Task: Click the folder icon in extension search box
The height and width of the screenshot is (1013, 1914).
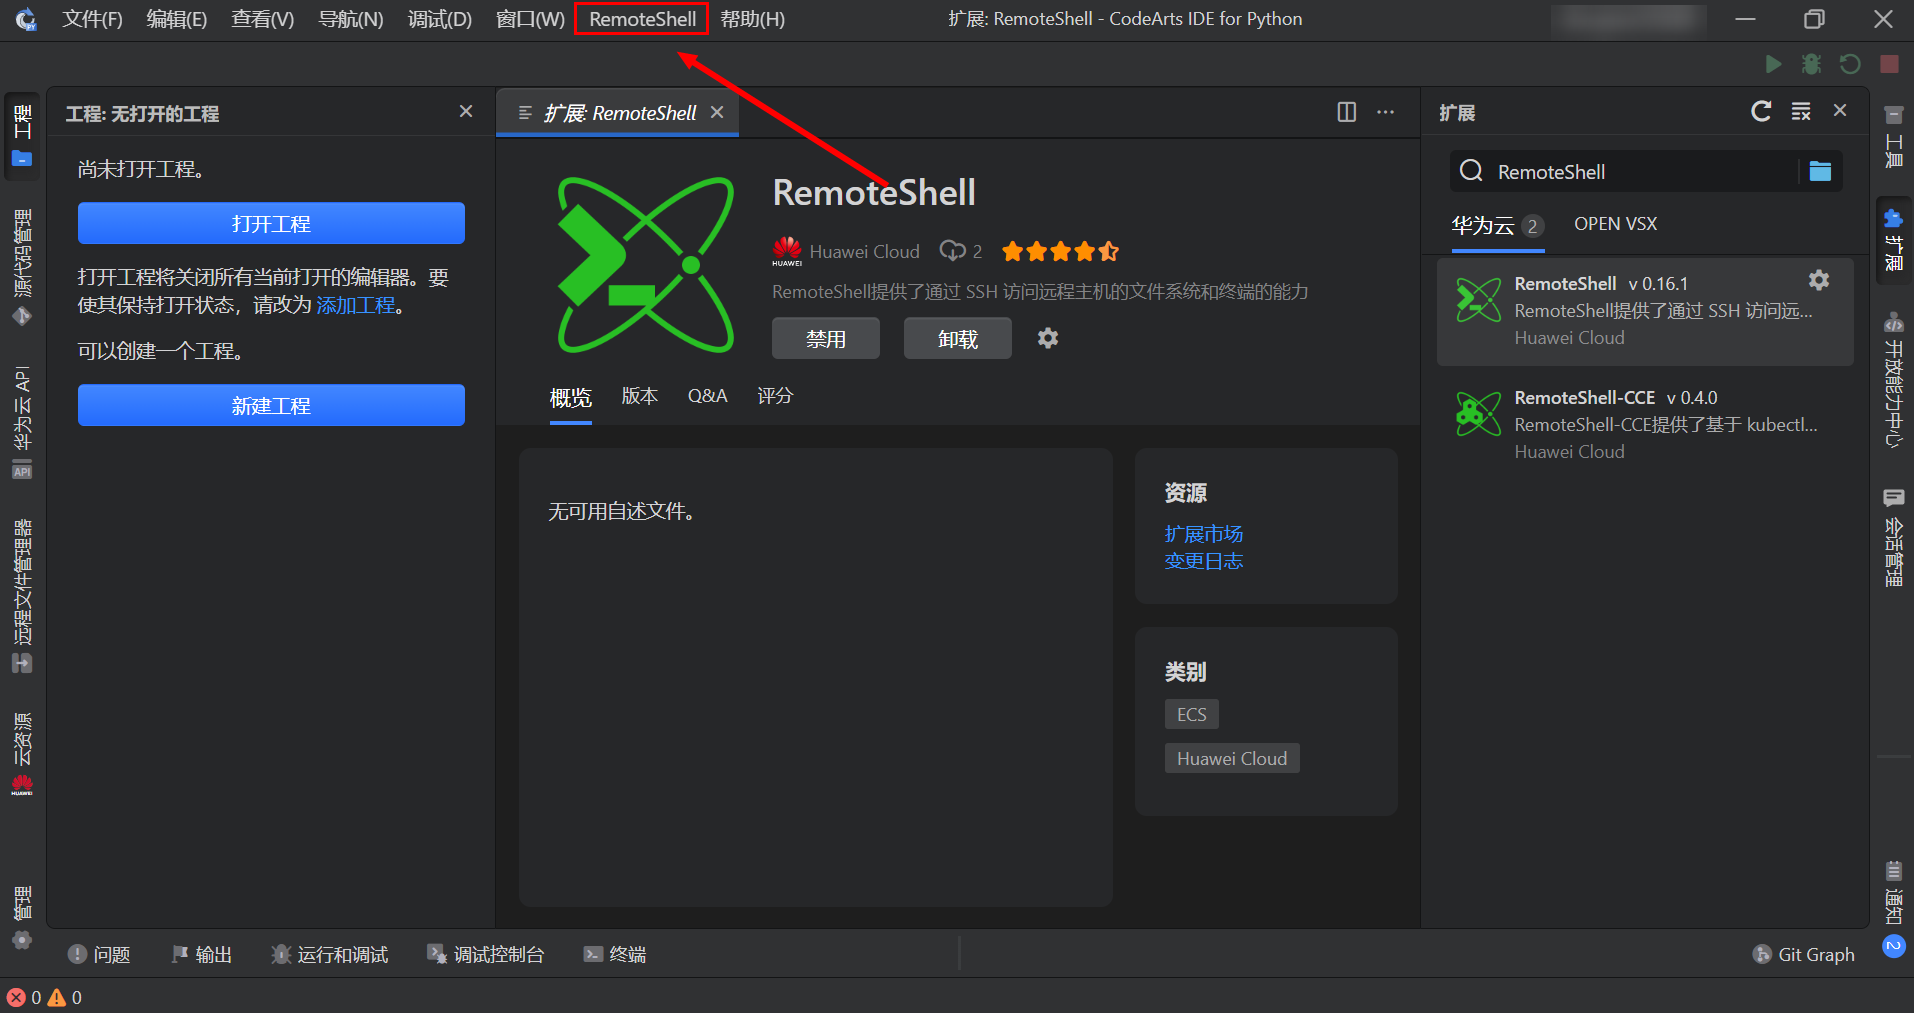Action: tap(1820, 171)
